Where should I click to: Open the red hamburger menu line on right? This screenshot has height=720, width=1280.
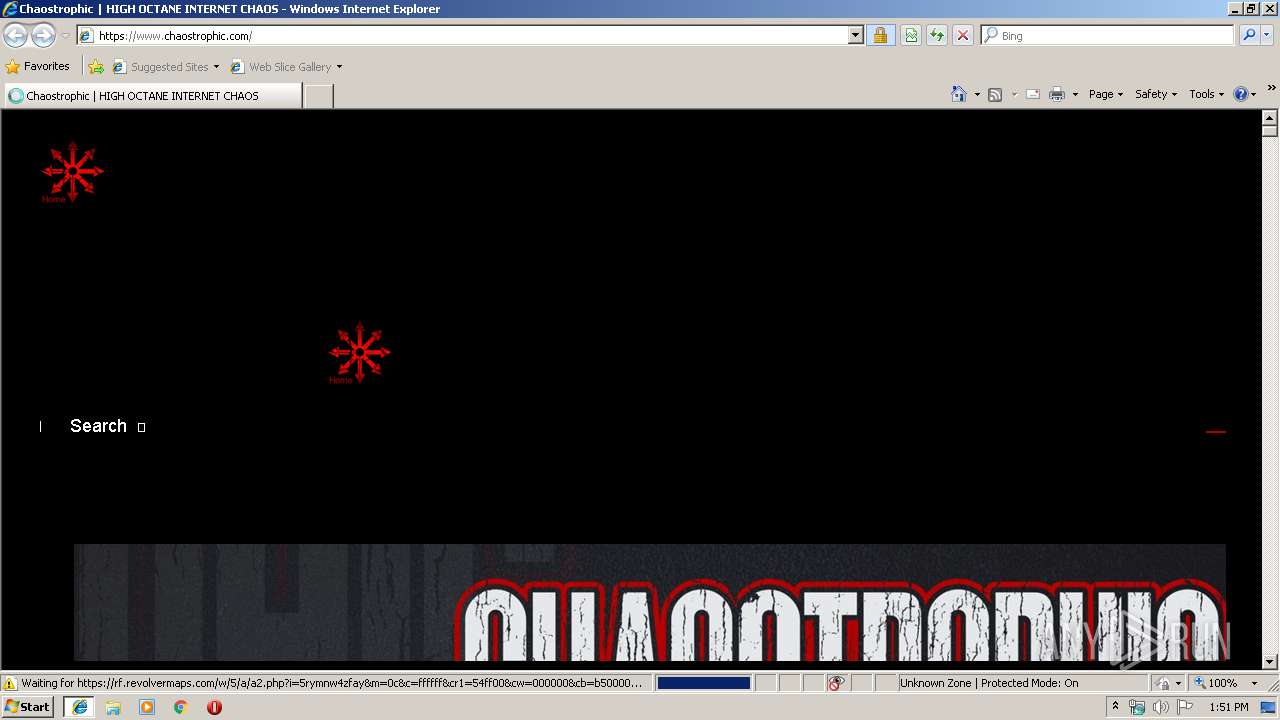[1216, 431]
